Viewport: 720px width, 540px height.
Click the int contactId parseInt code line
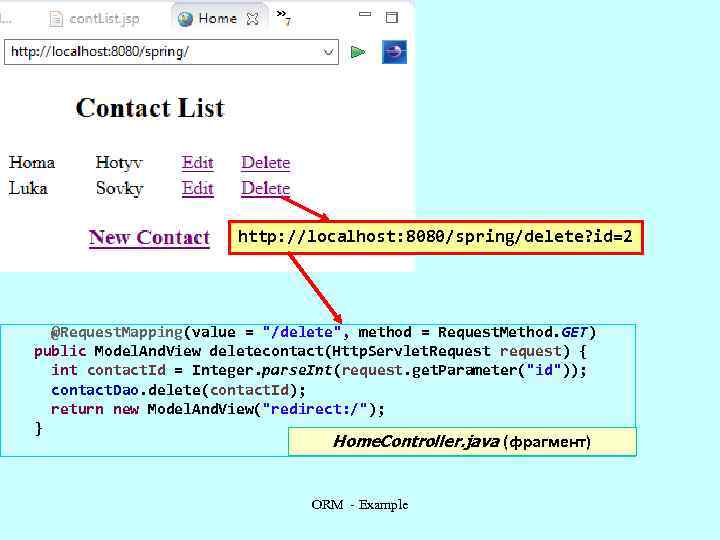[319, 371]
